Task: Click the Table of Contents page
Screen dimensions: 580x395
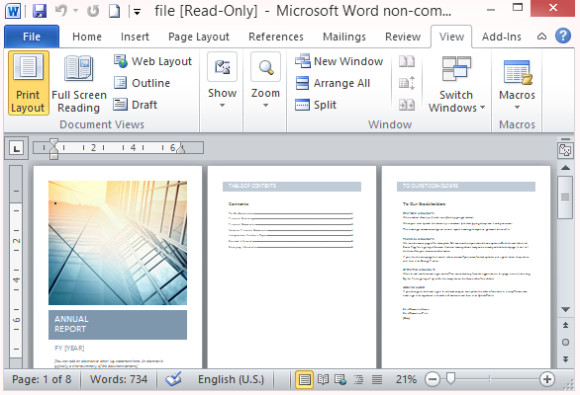Action: tap(292, 266)
